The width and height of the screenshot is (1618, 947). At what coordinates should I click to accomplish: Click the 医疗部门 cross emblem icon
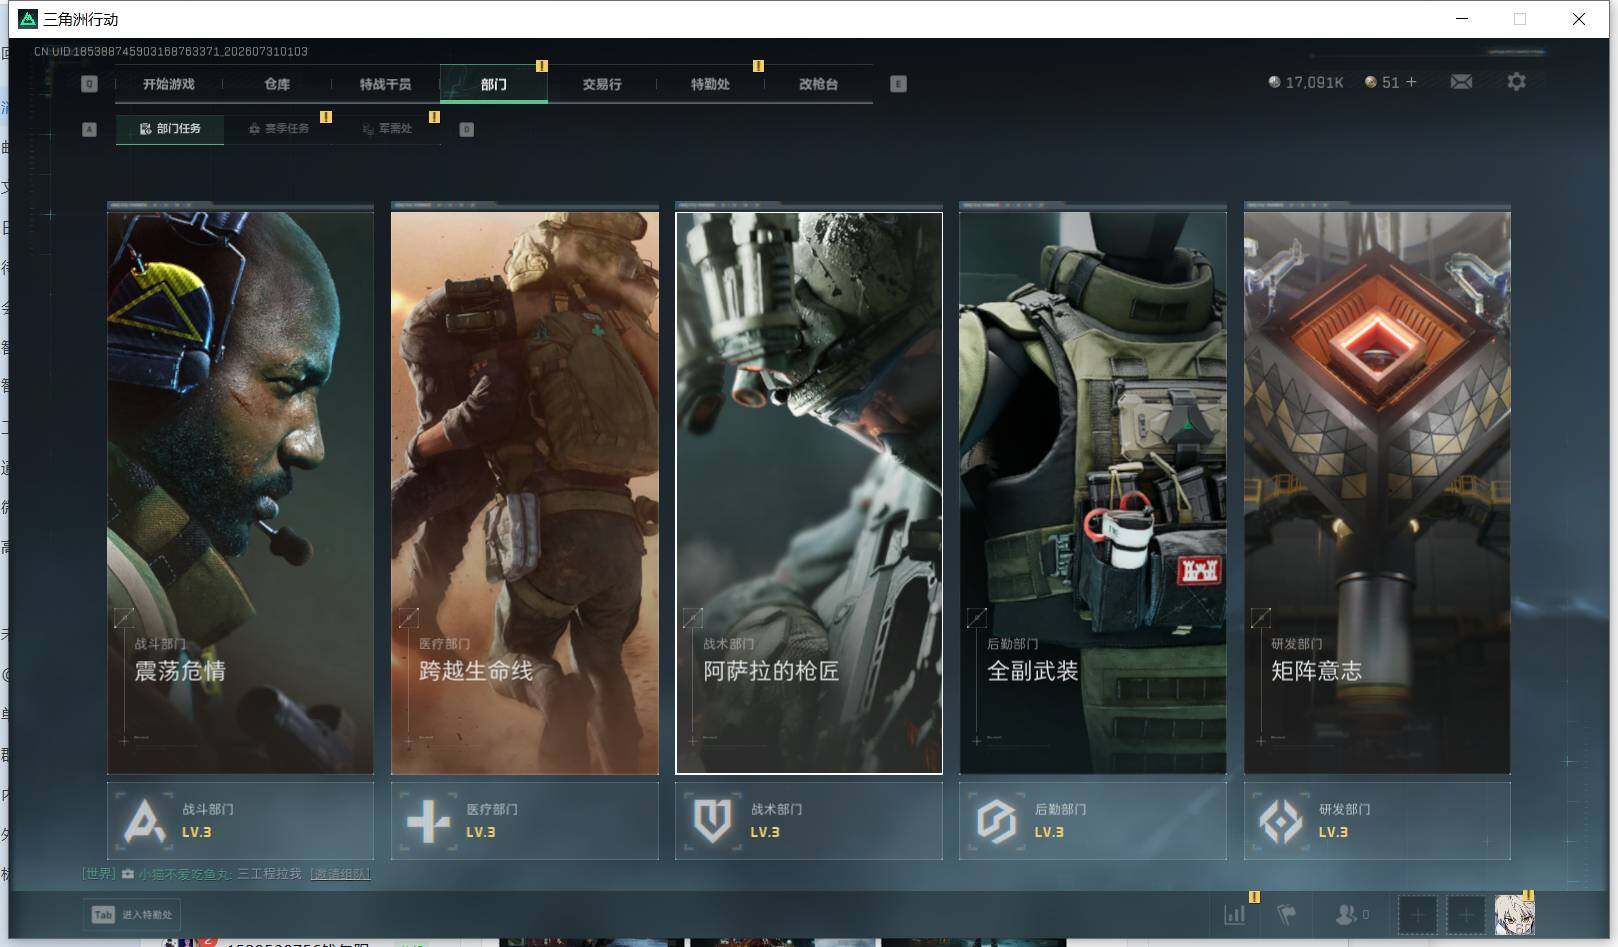(429, 821)
